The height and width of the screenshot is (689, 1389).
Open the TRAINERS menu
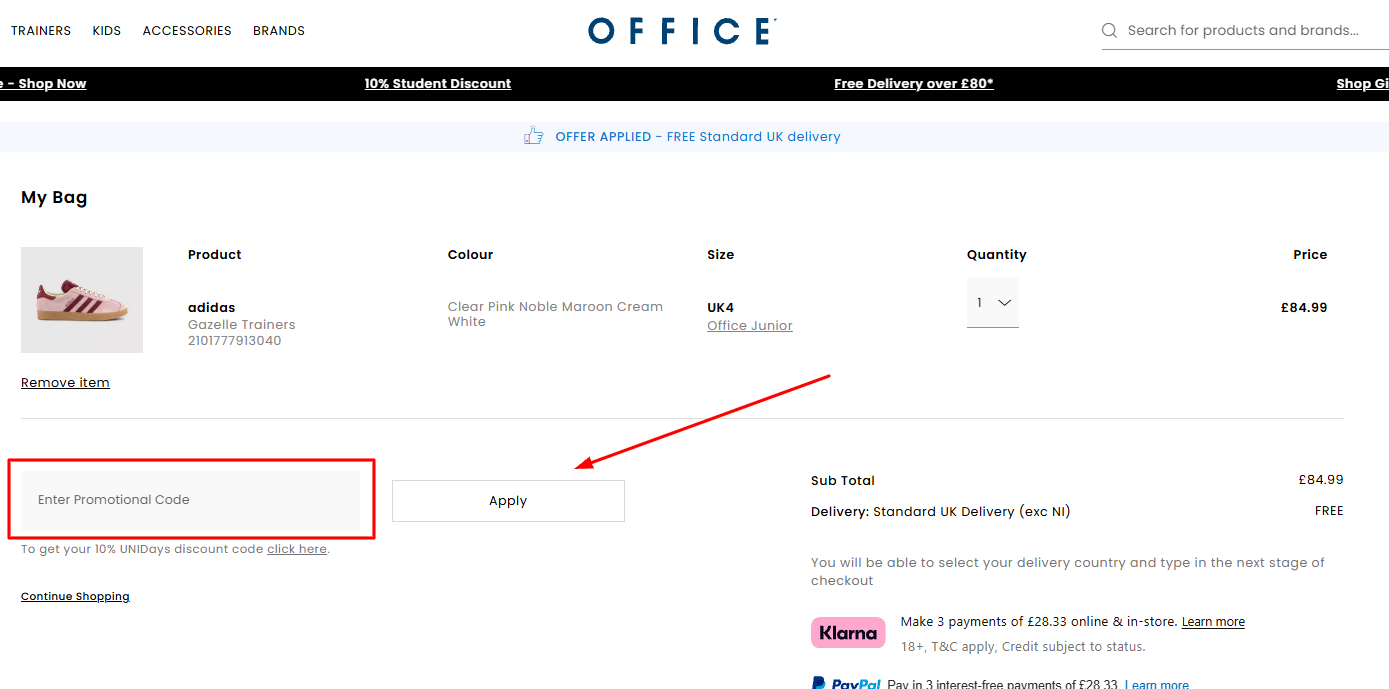pos(40,30)
